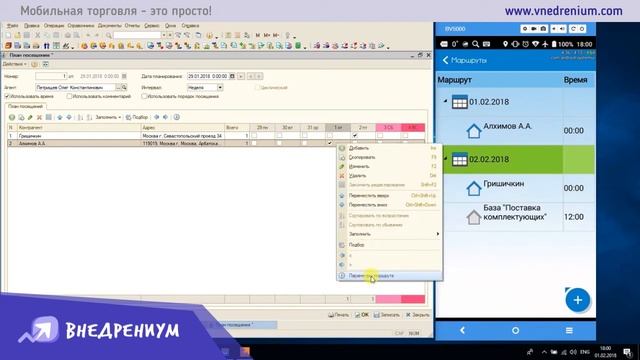
Task: Tap the round blue plus button in the mobile app
Action: tap(578, 300)
